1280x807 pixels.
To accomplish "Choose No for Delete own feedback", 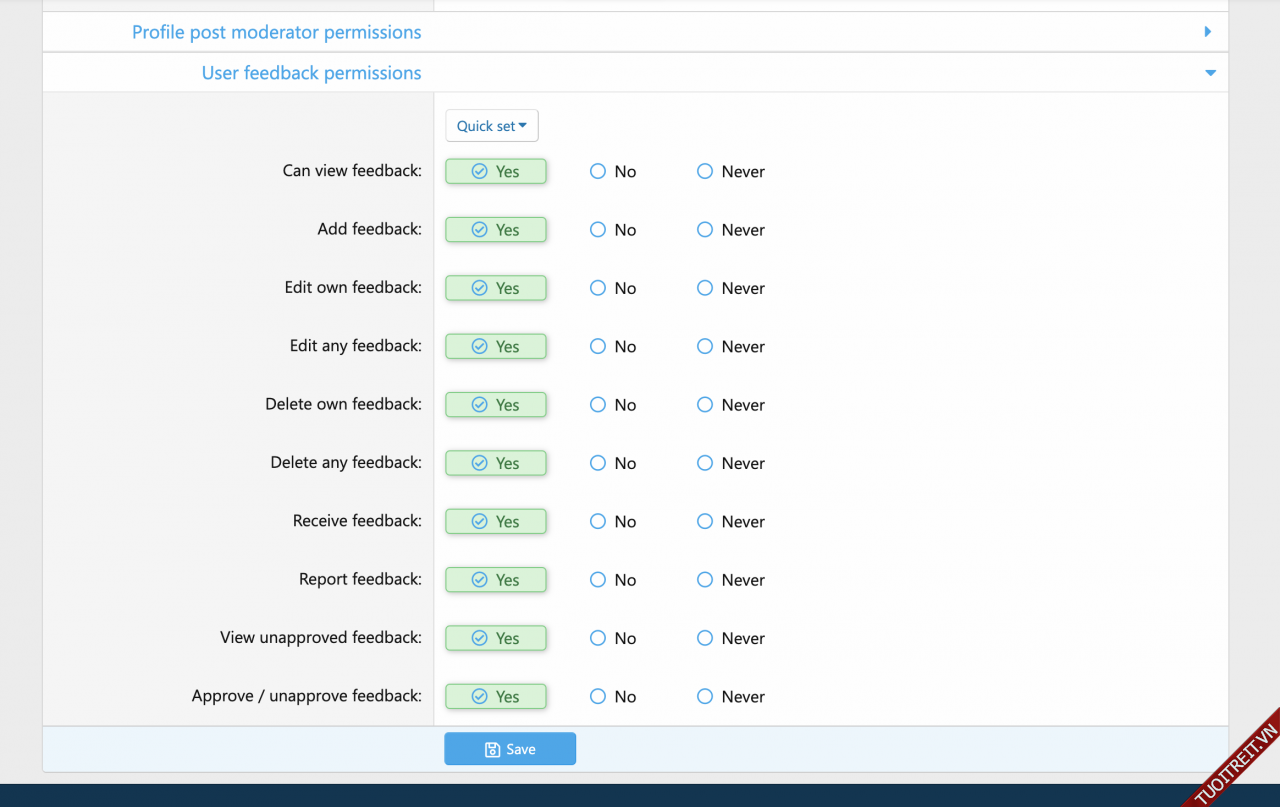I will pyautogui.click(x=598, y=405).
